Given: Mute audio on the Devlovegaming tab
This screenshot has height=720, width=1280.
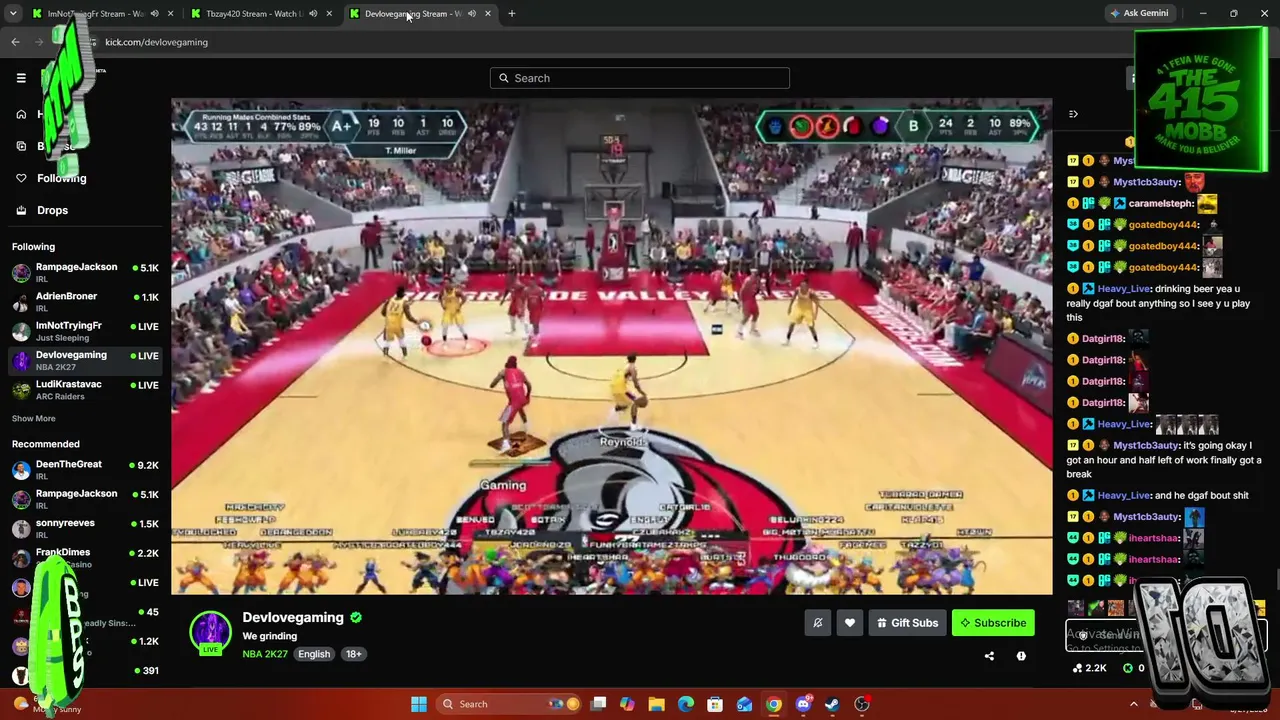Looking at the screenshot, I should (x=471, y=14).
